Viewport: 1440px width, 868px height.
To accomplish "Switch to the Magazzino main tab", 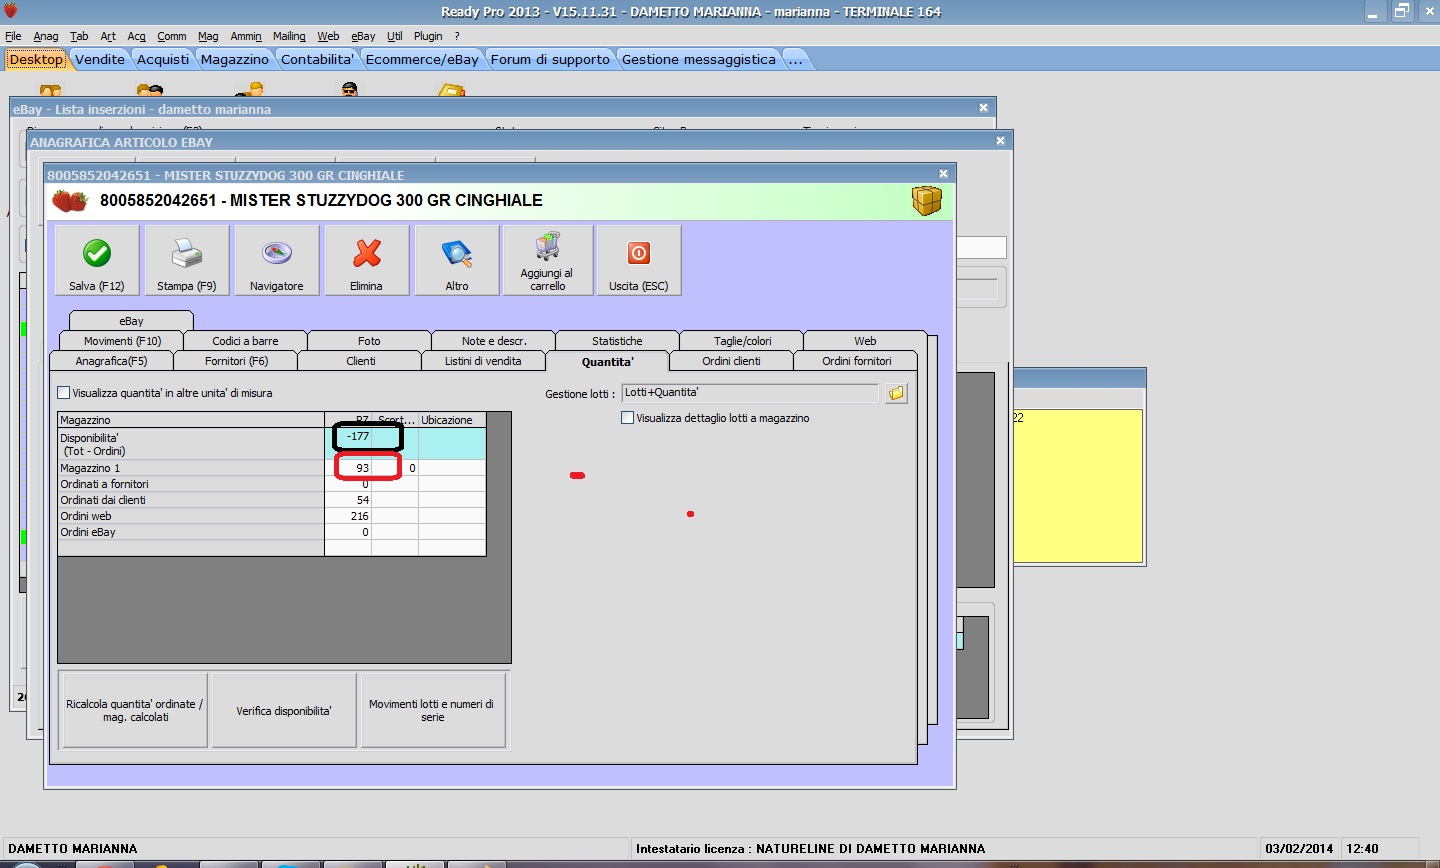I will 235,59.
